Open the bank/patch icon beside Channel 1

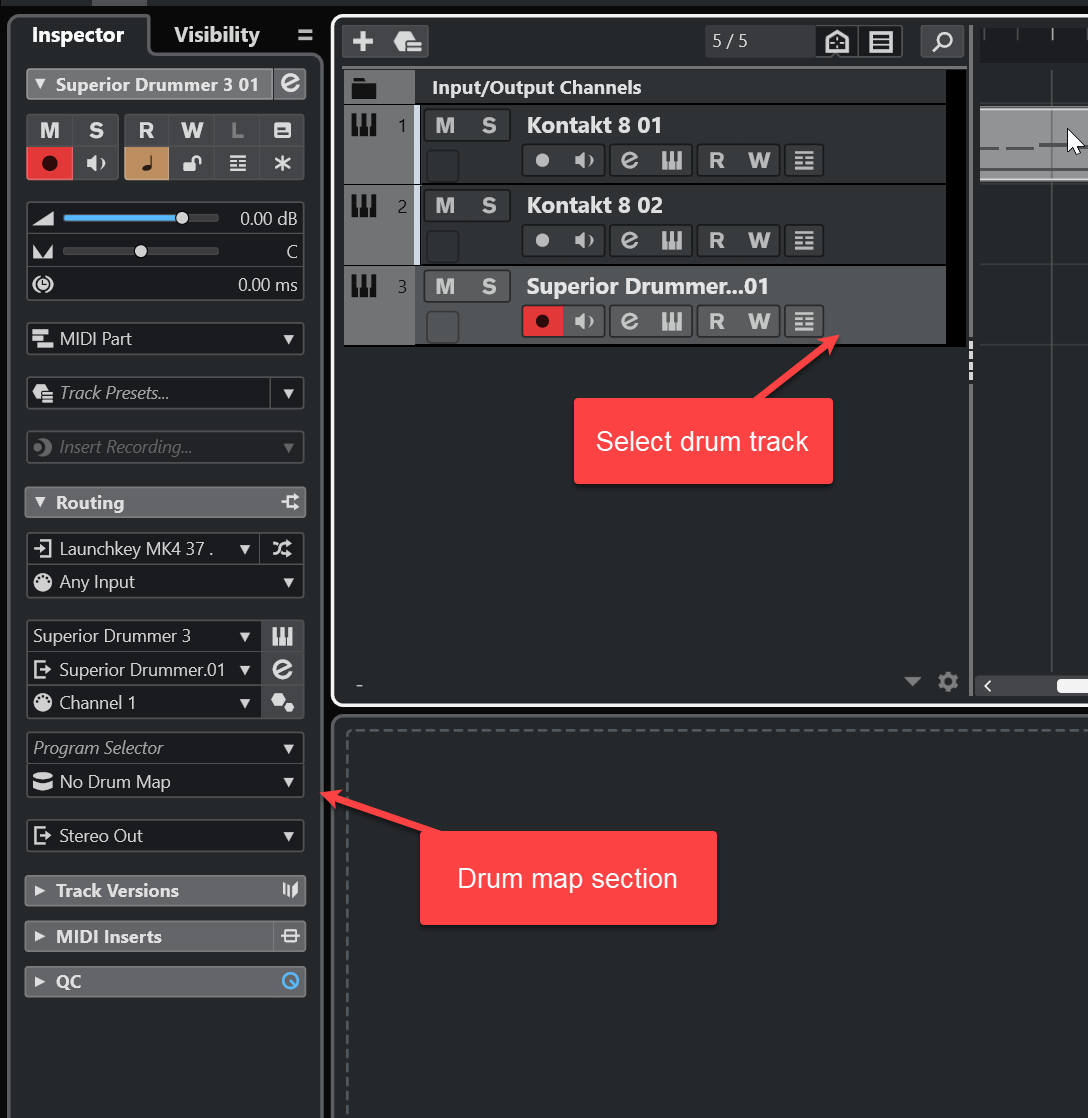pos(282,702)
